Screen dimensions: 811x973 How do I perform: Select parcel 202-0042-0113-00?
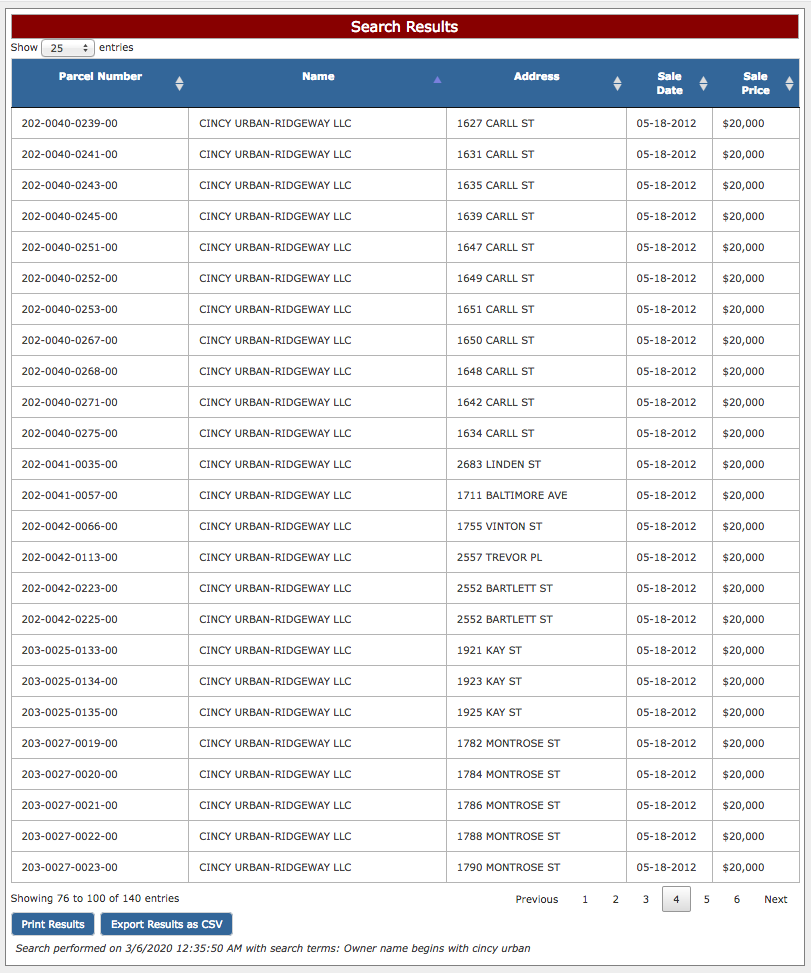[69, 558]
